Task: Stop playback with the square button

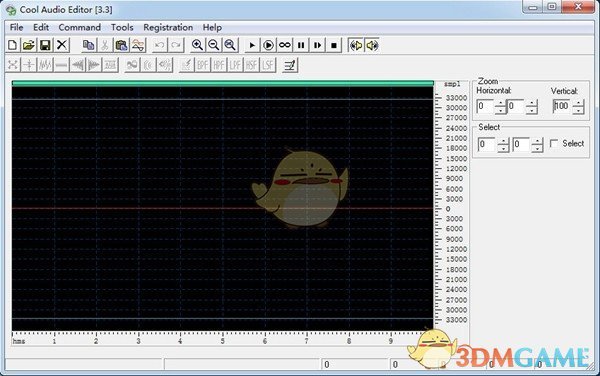Action: coord(334,45)
